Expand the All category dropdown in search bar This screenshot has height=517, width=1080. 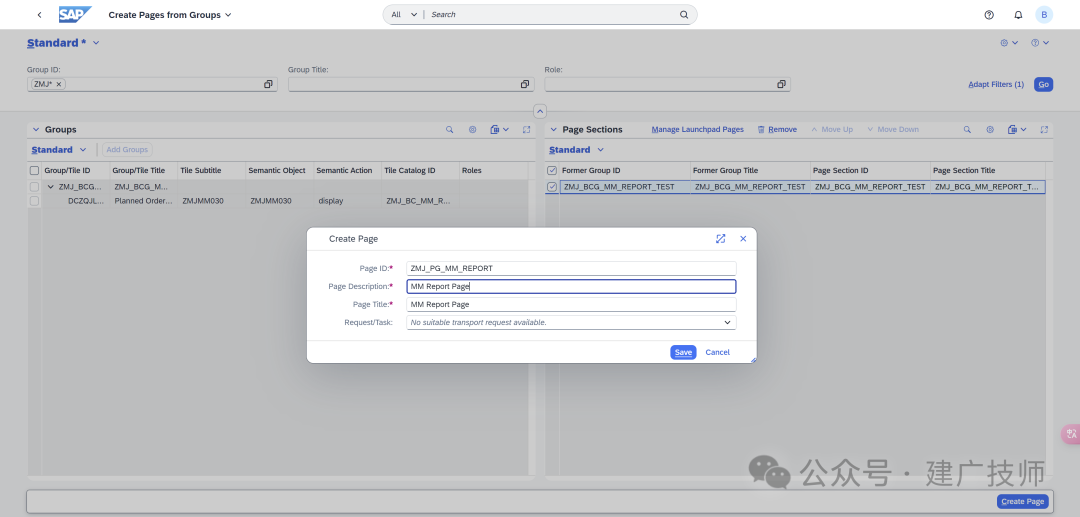click(x=404, y=14)
